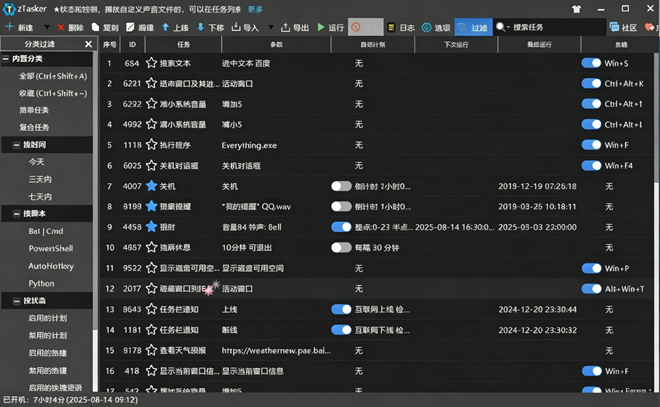Sort by the ID column header
This screenshot has height=407, width=660.
(132, 44)
